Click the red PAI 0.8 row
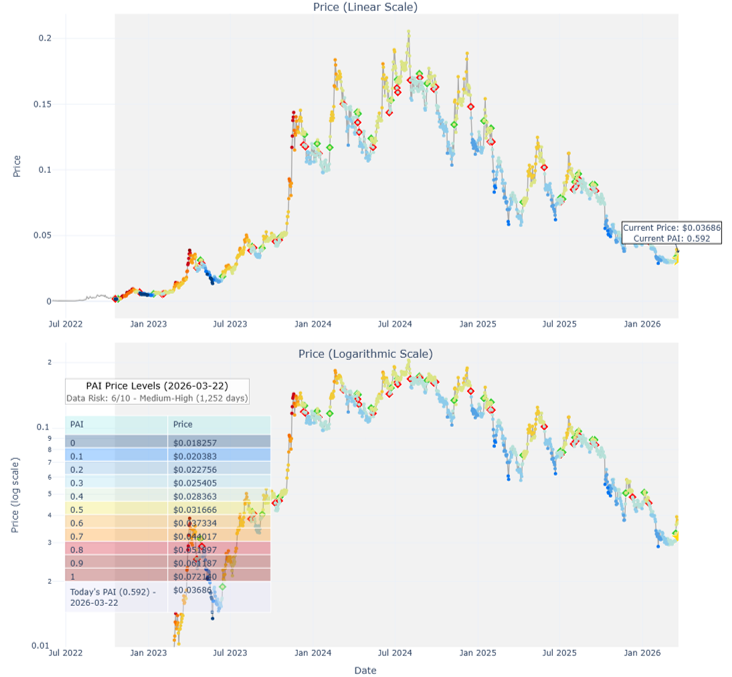732x677 pixels. 117,549
